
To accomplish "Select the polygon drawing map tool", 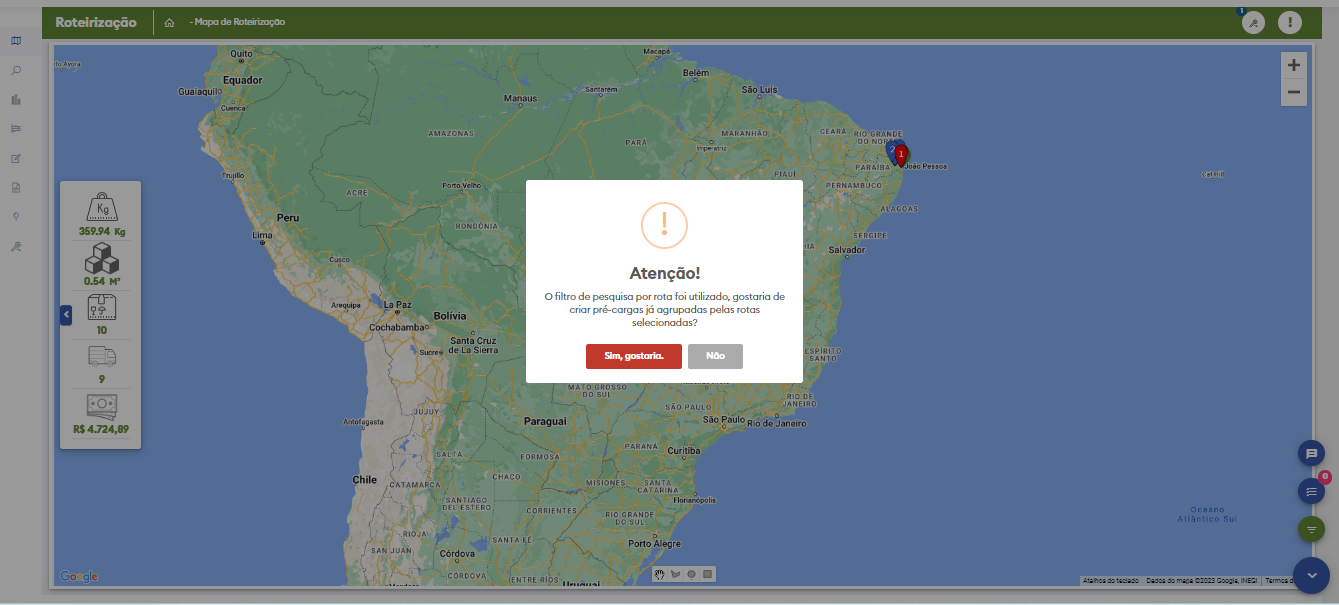I will coord(675,574).
